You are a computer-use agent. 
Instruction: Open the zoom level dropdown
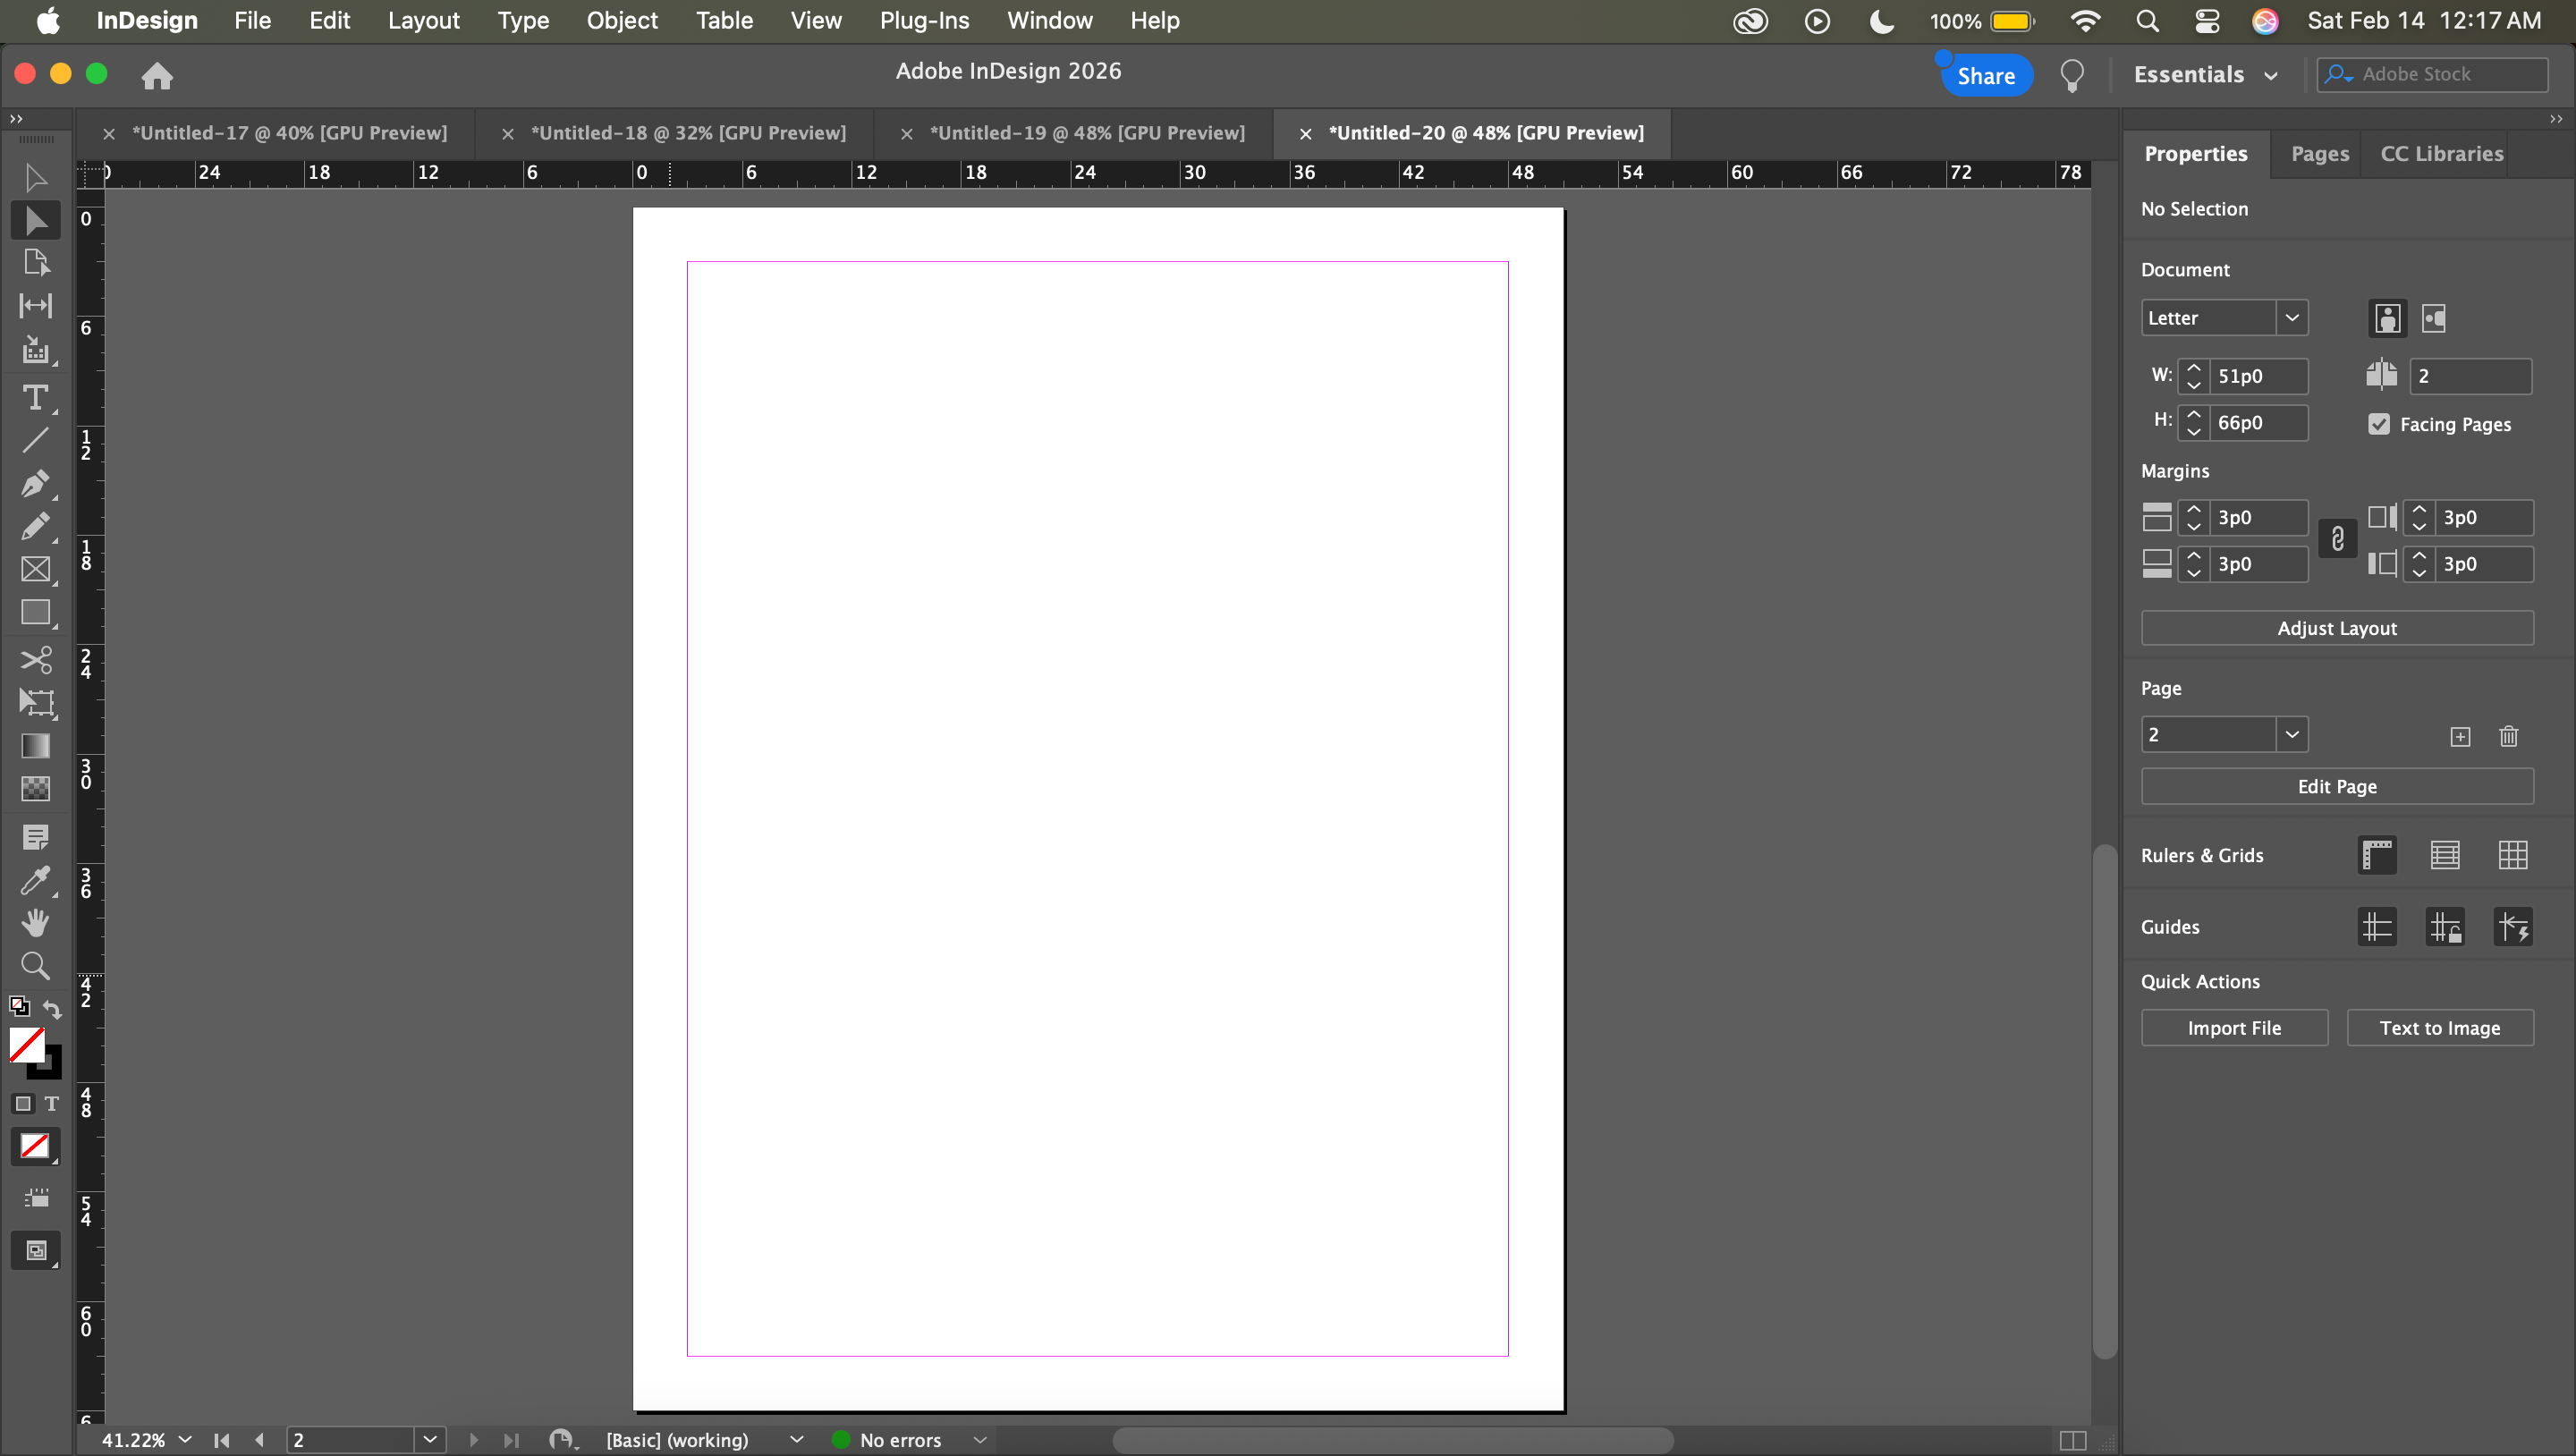185,1439
